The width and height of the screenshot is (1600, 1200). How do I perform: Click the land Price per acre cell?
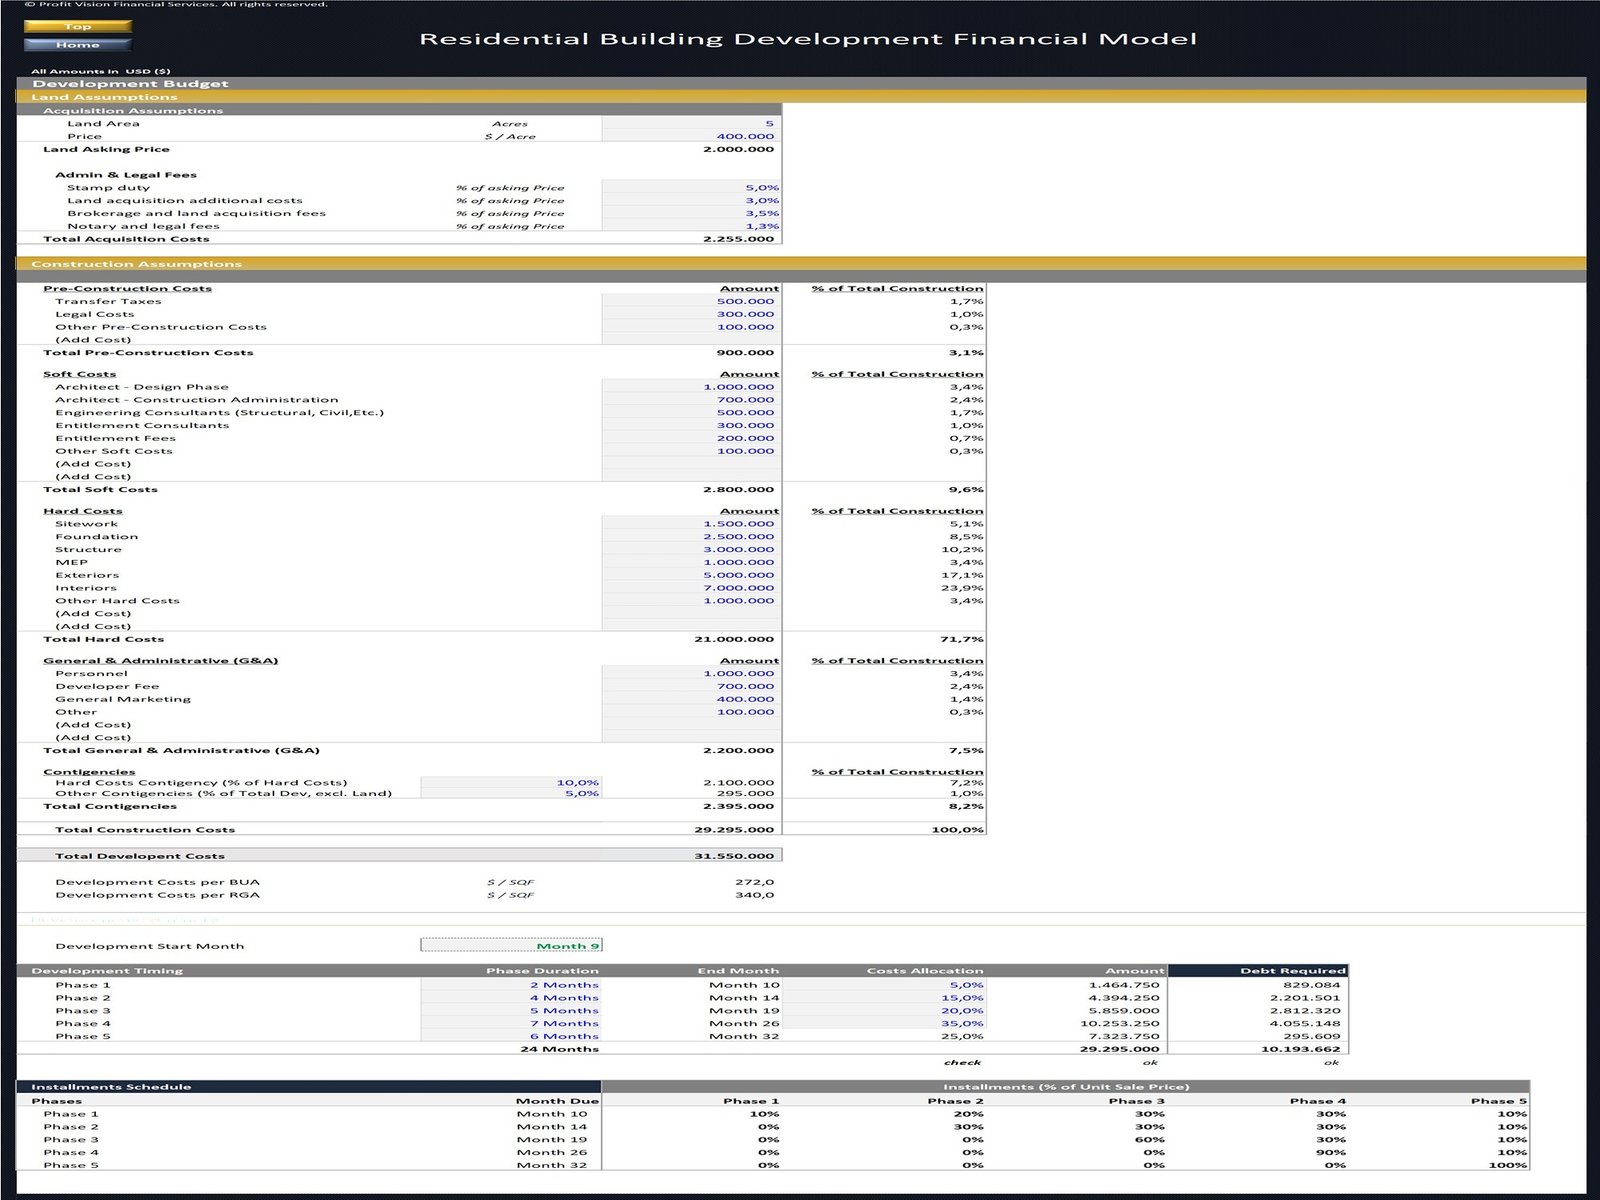coord(691,137)
